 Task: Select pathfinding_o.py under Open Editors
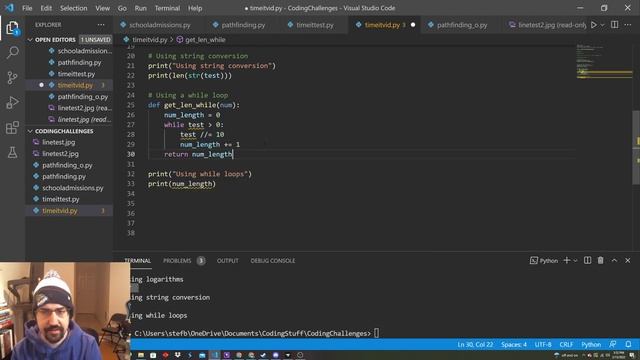point(69,97)
